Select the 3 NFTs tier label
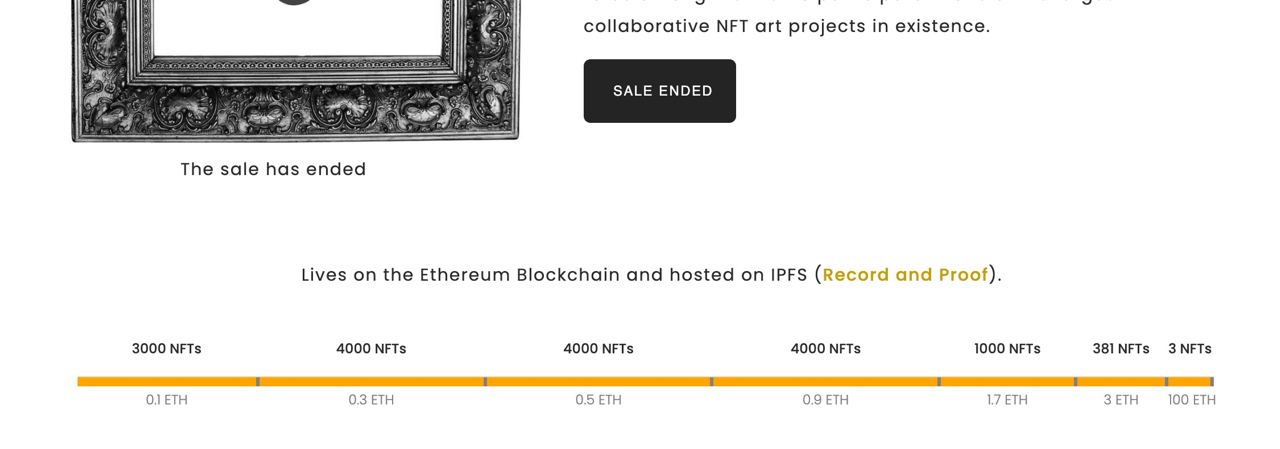This screenshot has height=449, width=1280. (x=1189, y=349)
